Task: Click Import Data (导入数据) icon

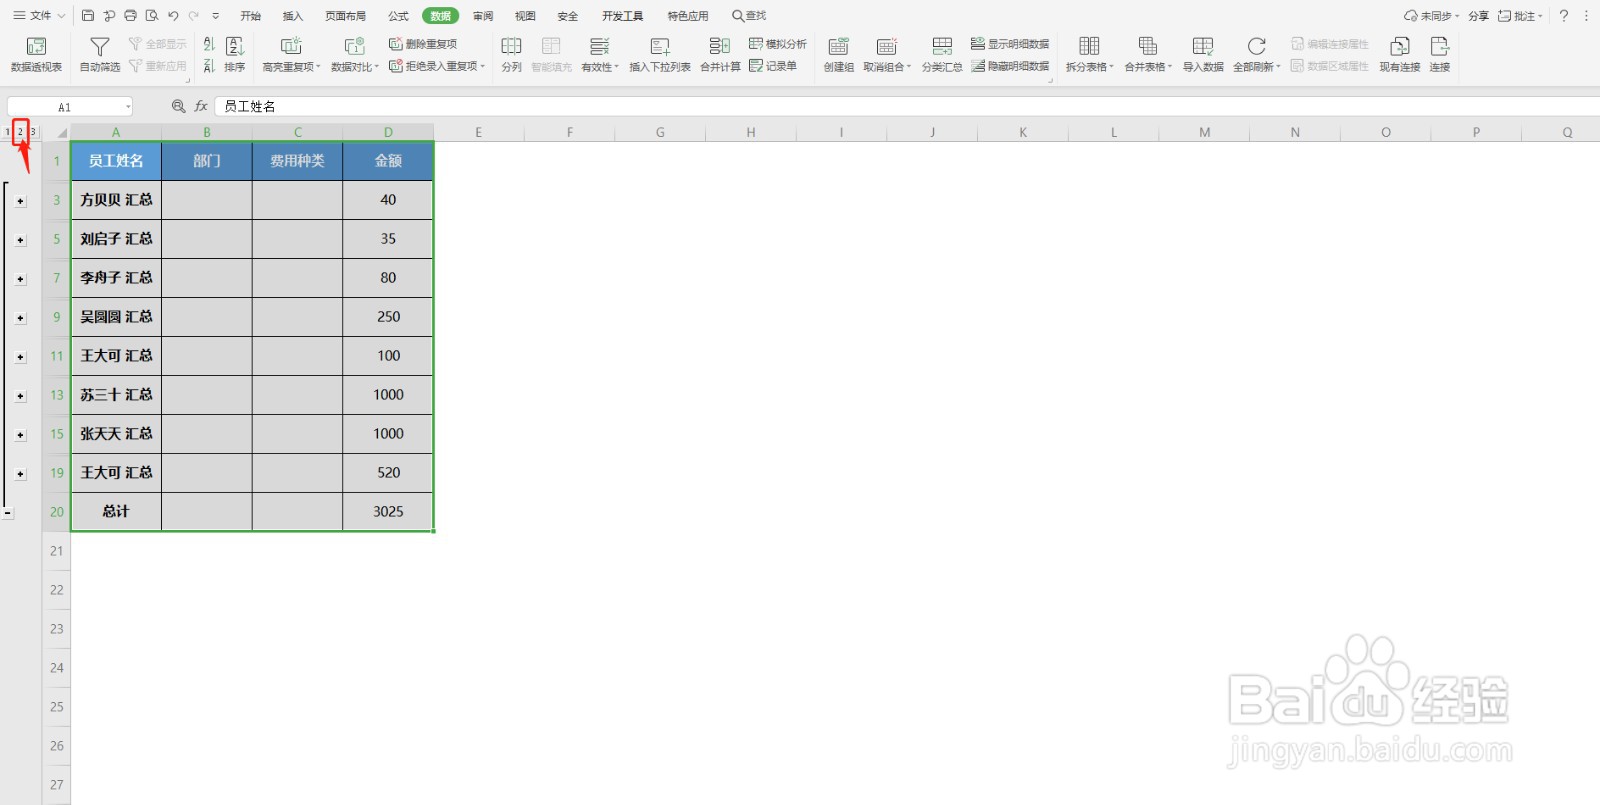Action: tap(1203, 47)
